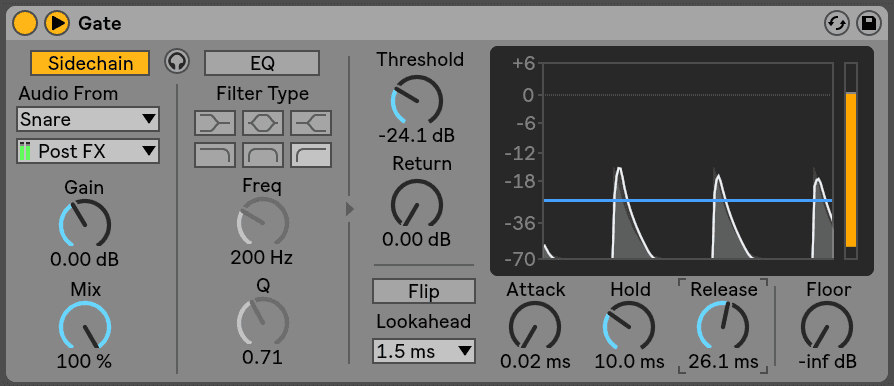Screen dimensions: 894x386
Task: Open the Audio From Snare dropdown
Action: [x=88, y=119]
